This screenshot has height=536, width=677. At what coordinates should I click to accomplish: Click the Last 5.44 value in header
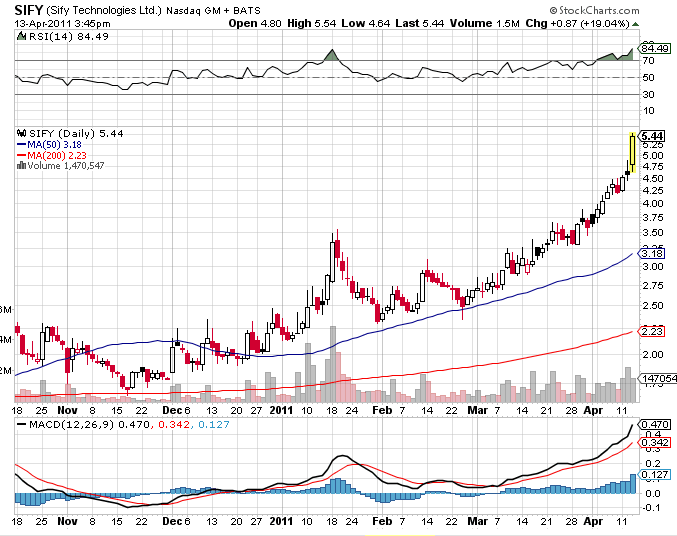click(420, 23)
